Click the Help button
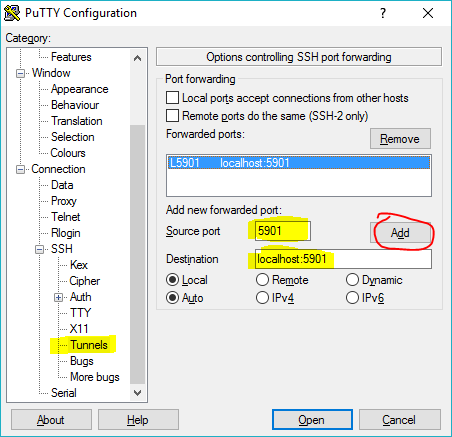The height and width of the screenshot is (437, 452). click(x=138, y=420)
